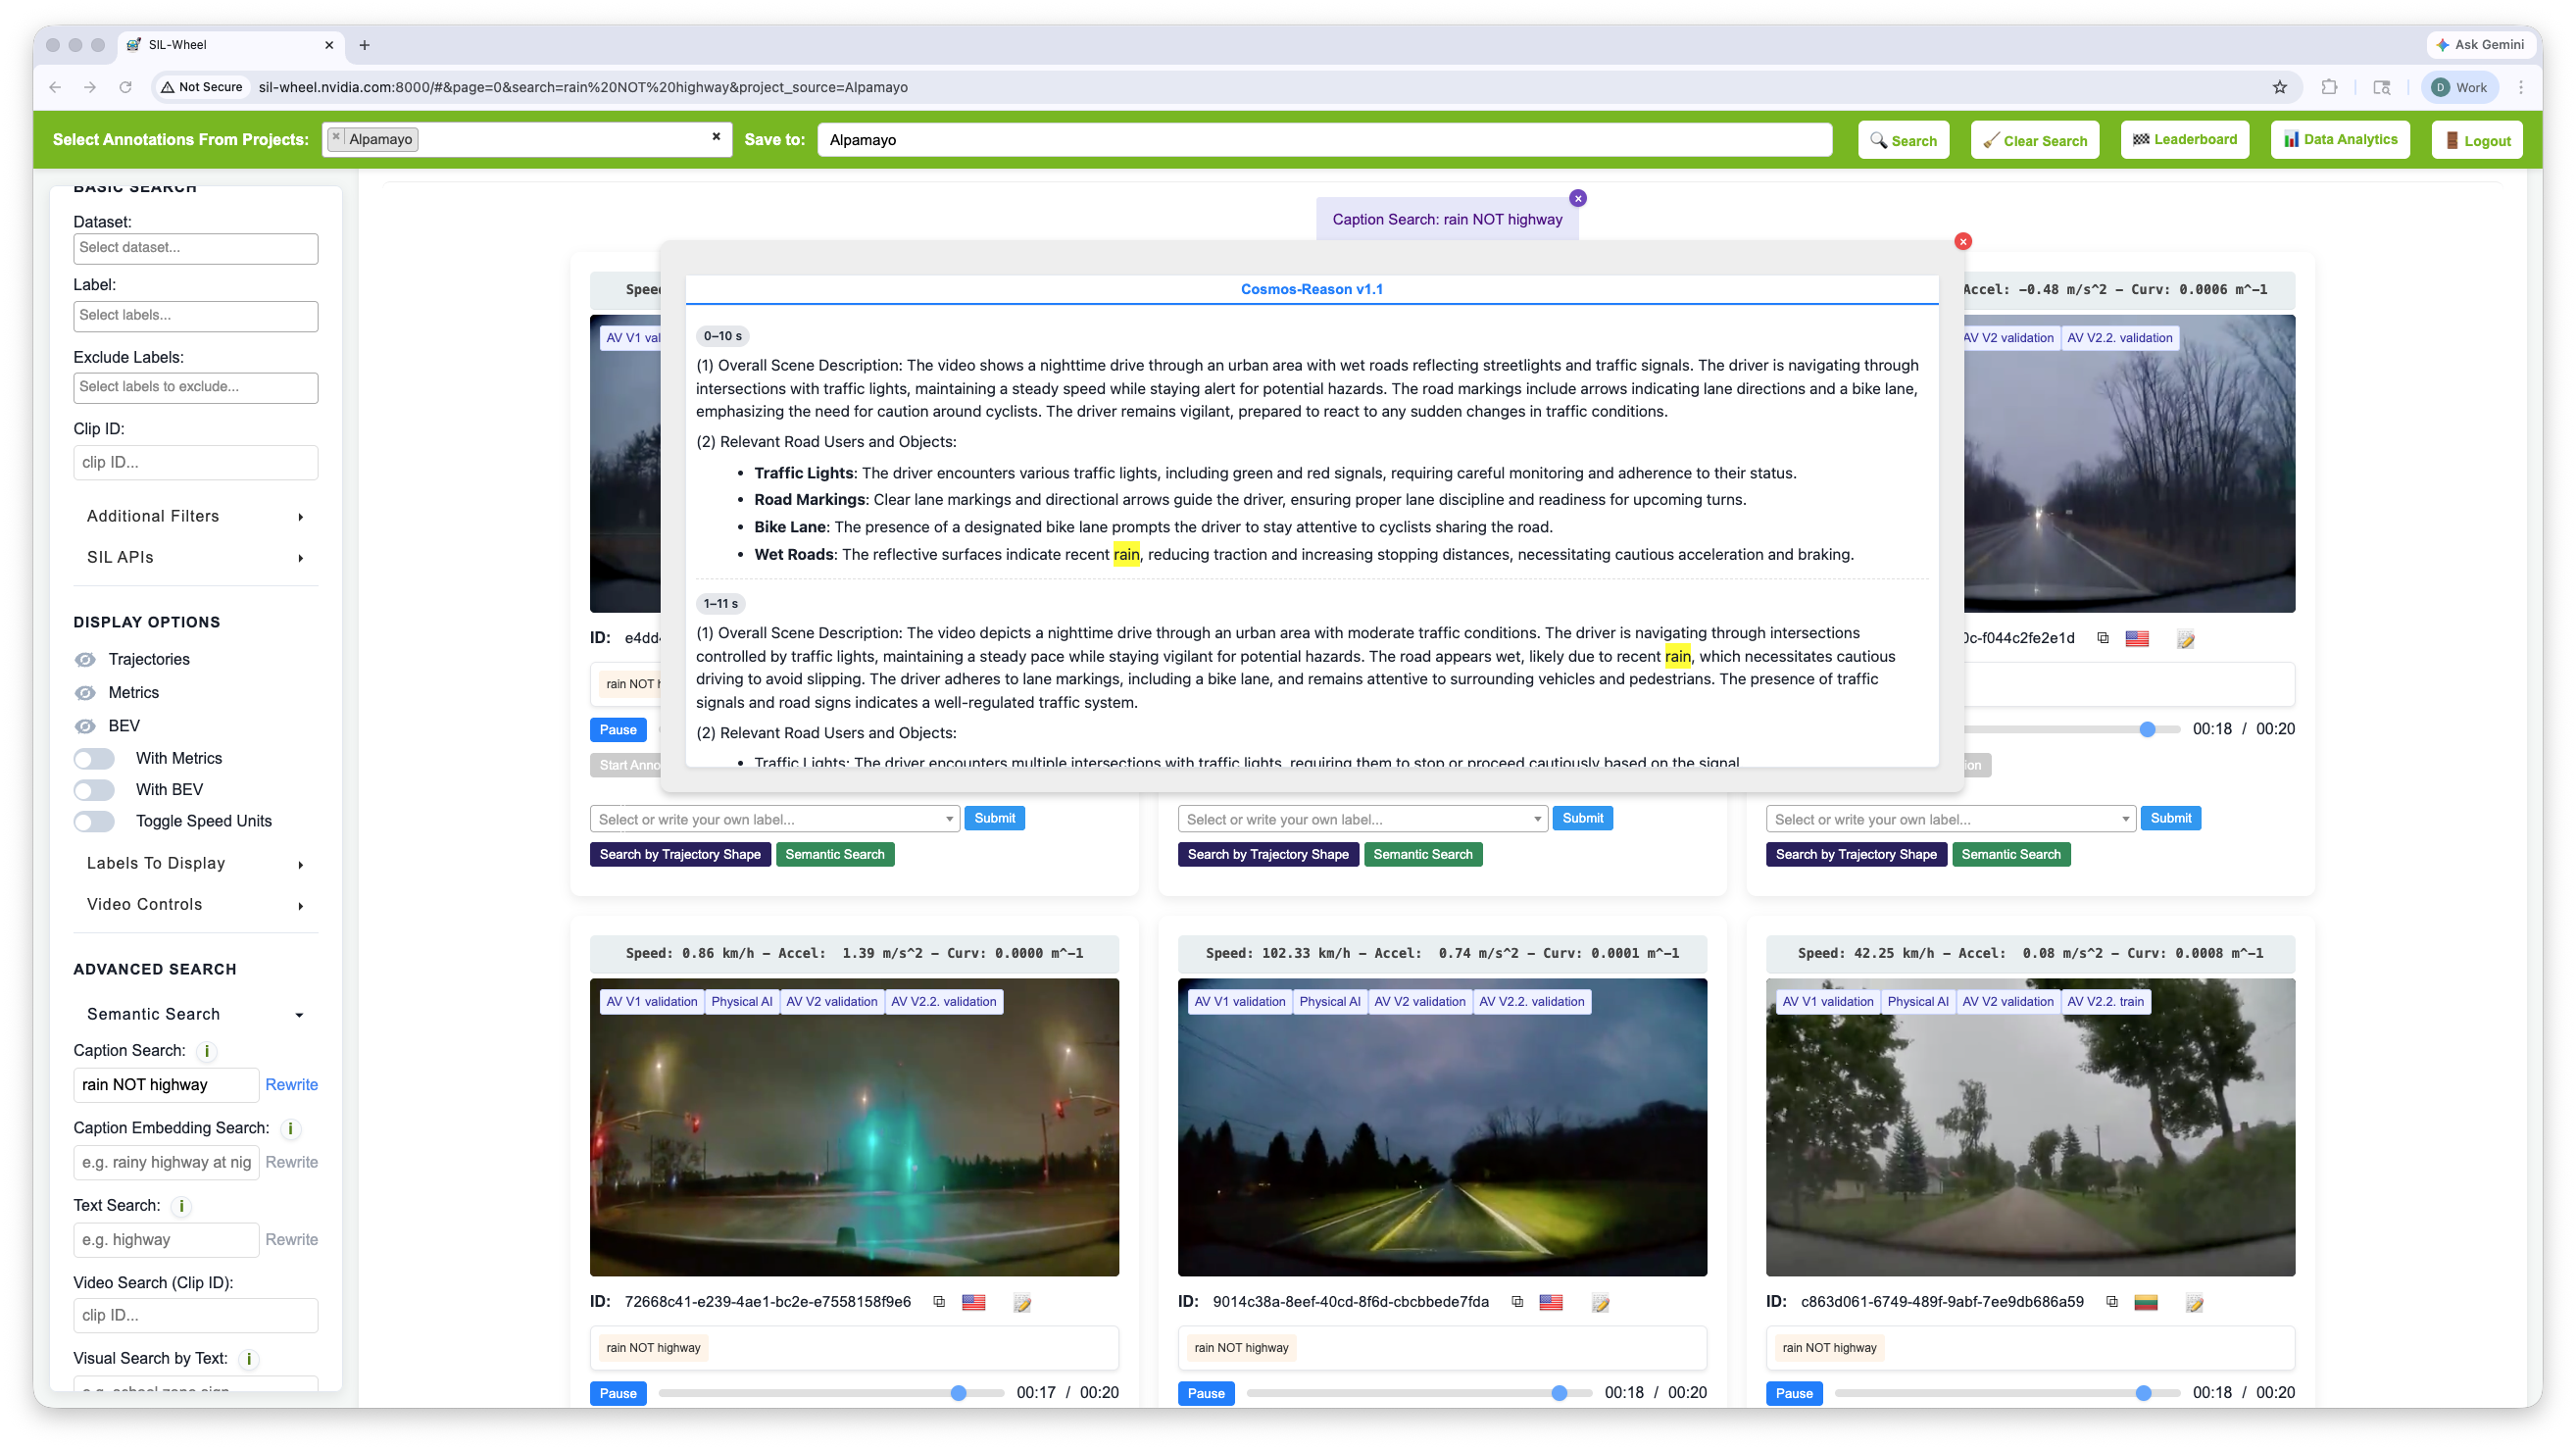Toggle Metrics visibility
Viewport: 2576px width, 1449px height.
click(86, 692)
